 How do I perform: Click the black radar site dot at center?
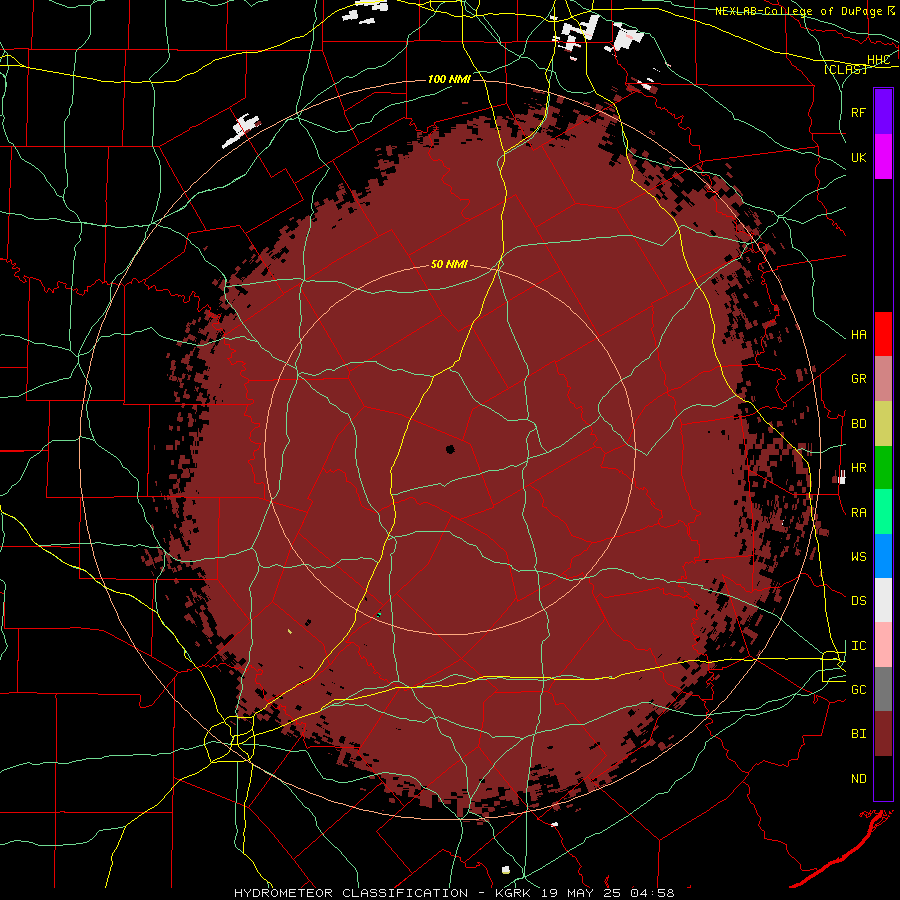pyautogui.click(x=450, y=449)
